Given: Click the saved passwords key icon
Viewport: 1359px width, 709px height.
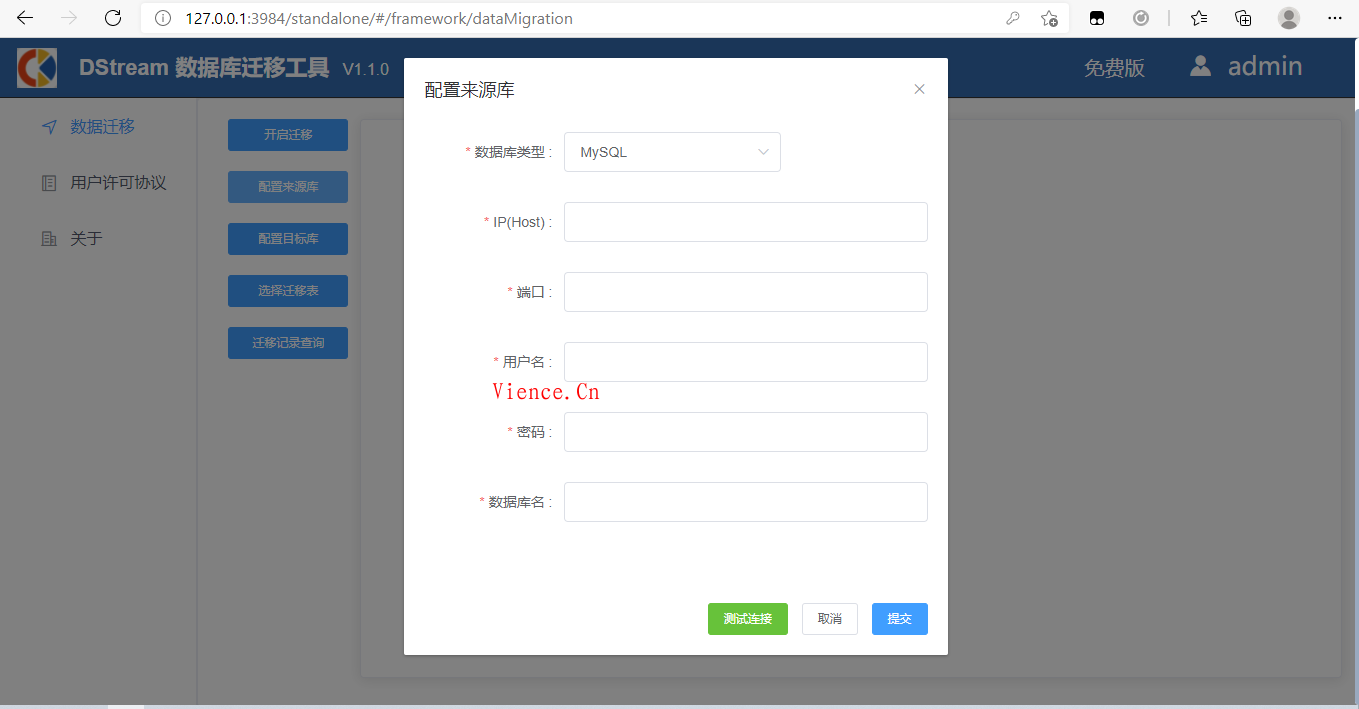Looking at the screenshot, I should (1013, 18).
